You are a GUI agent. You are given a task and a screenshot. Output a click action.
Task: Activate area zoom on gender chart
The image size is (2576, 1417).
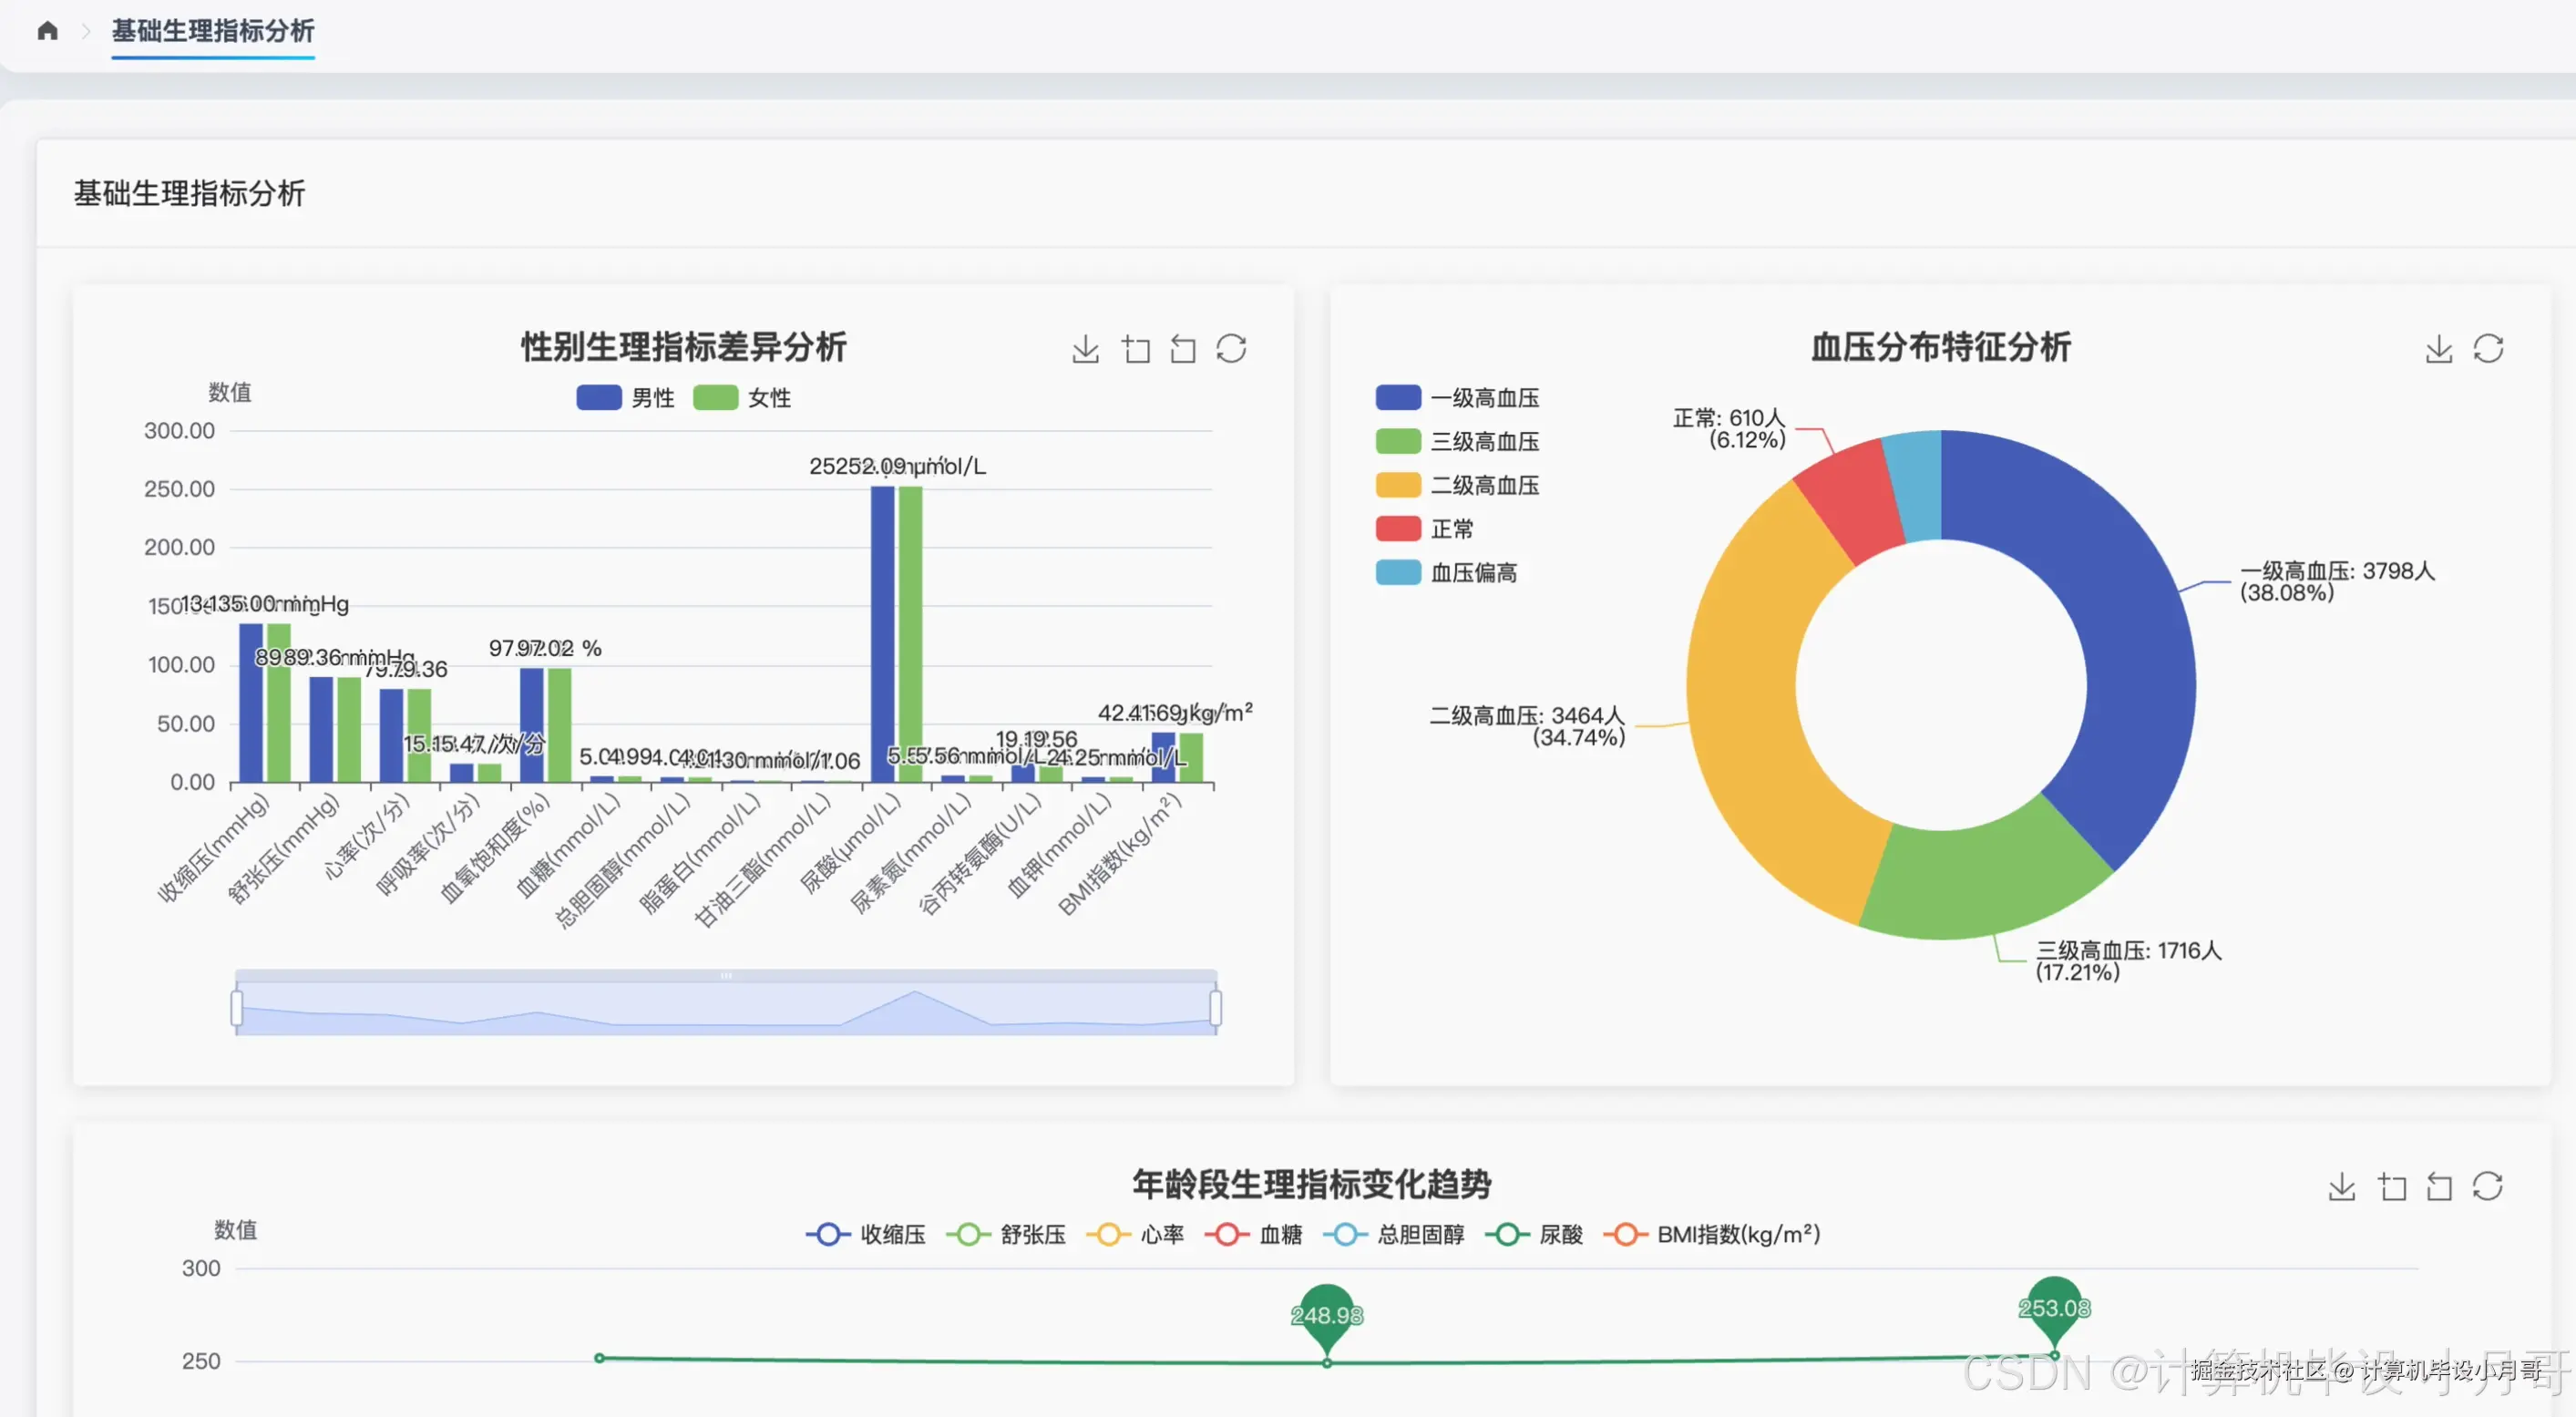(1135, 349)
